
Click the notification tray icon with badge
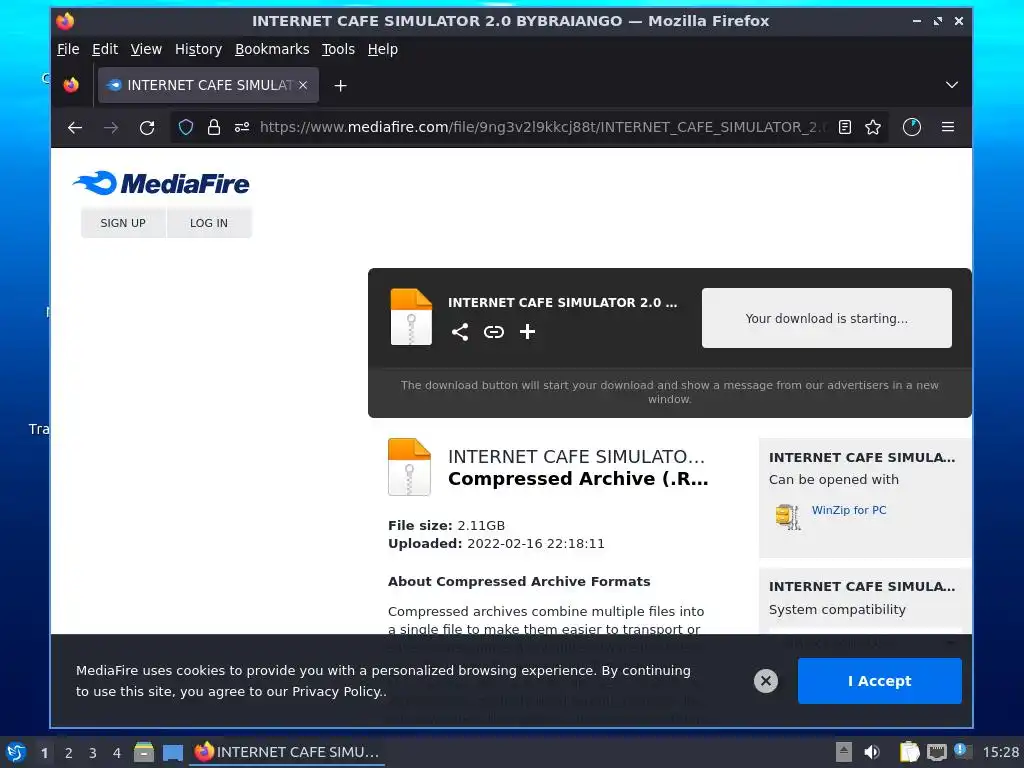tap(963, 751)
